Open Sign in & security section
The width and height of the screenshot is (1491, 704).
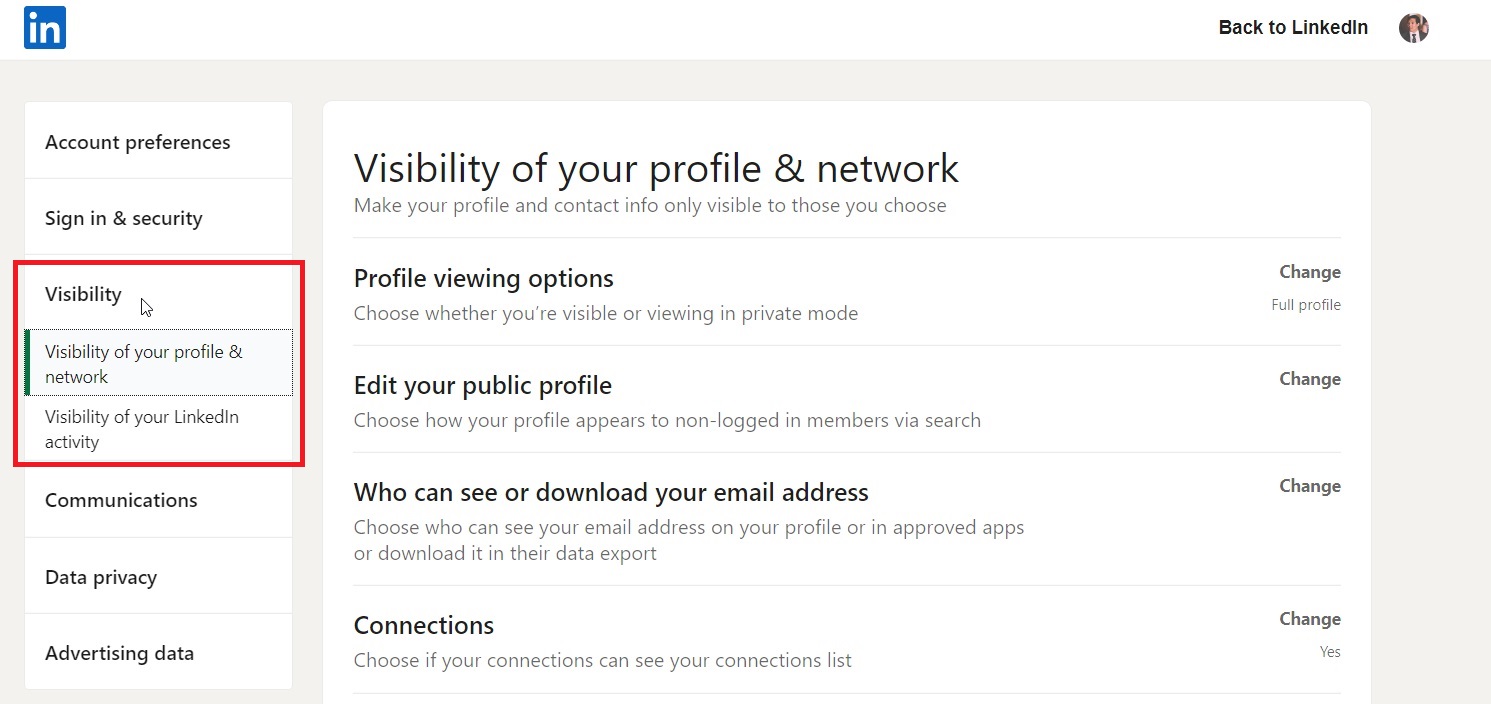pyautogui.click(x=124, y=218)
